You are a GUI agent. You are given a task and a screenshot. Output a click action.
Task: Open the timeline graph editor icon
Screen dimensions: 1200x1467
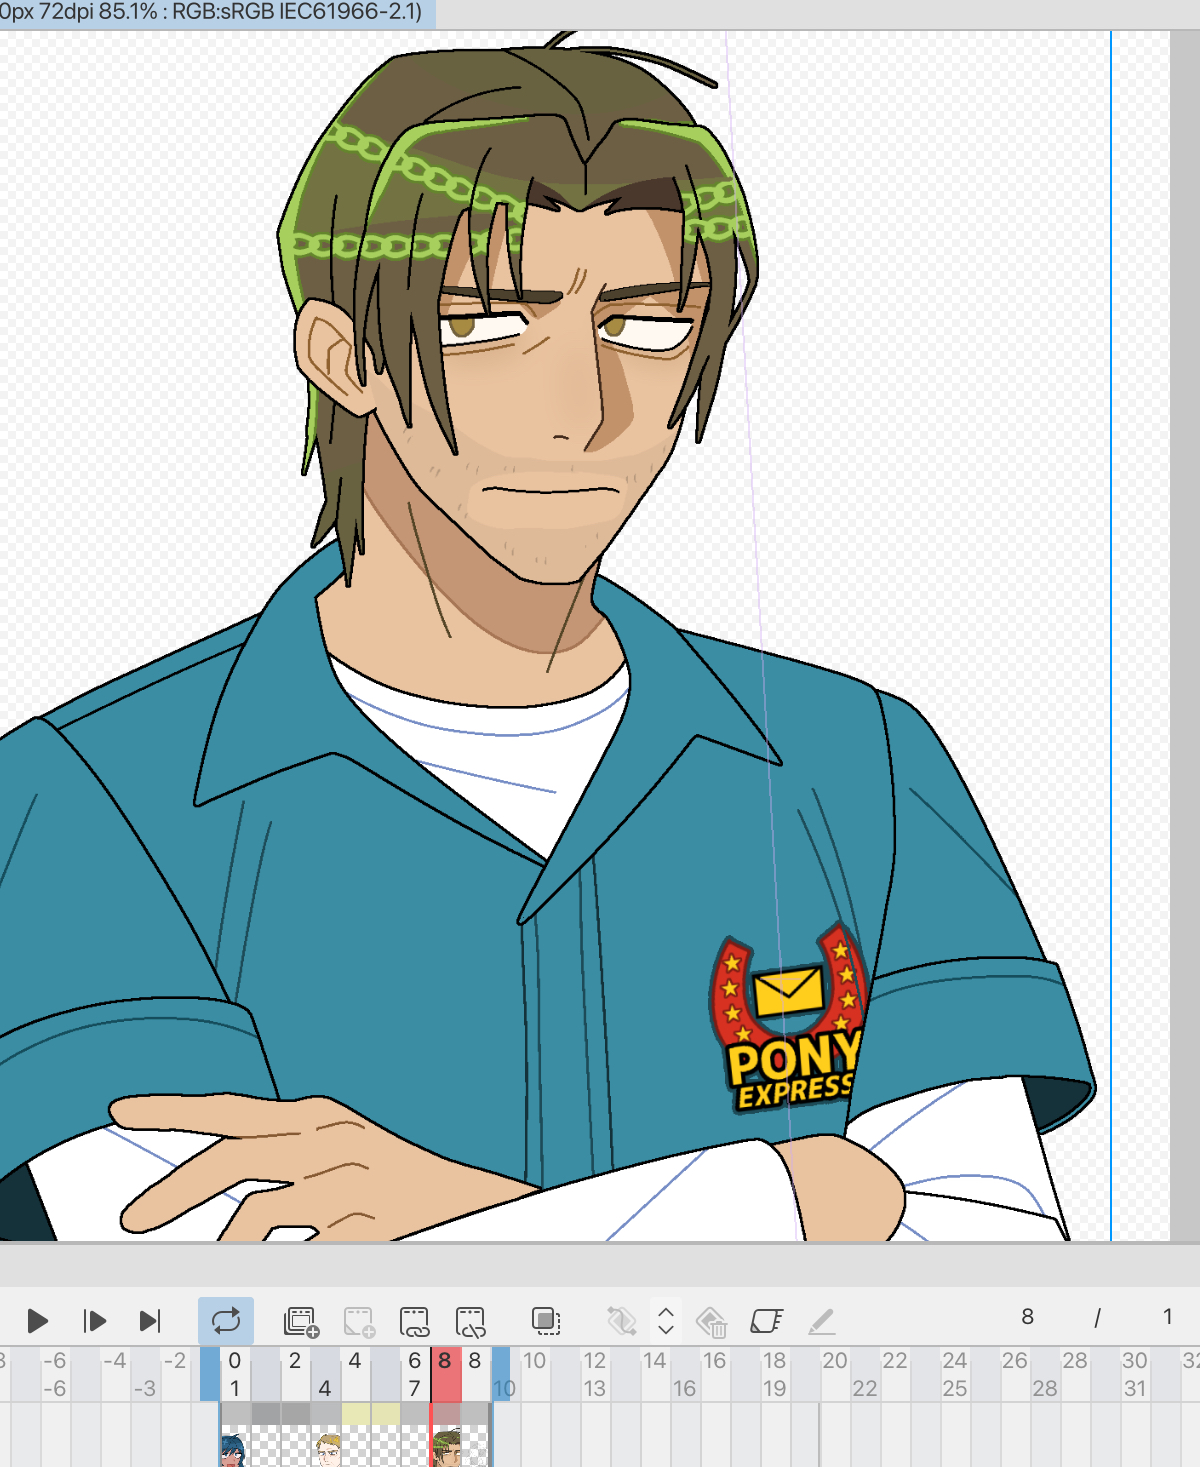[766, 1321]
